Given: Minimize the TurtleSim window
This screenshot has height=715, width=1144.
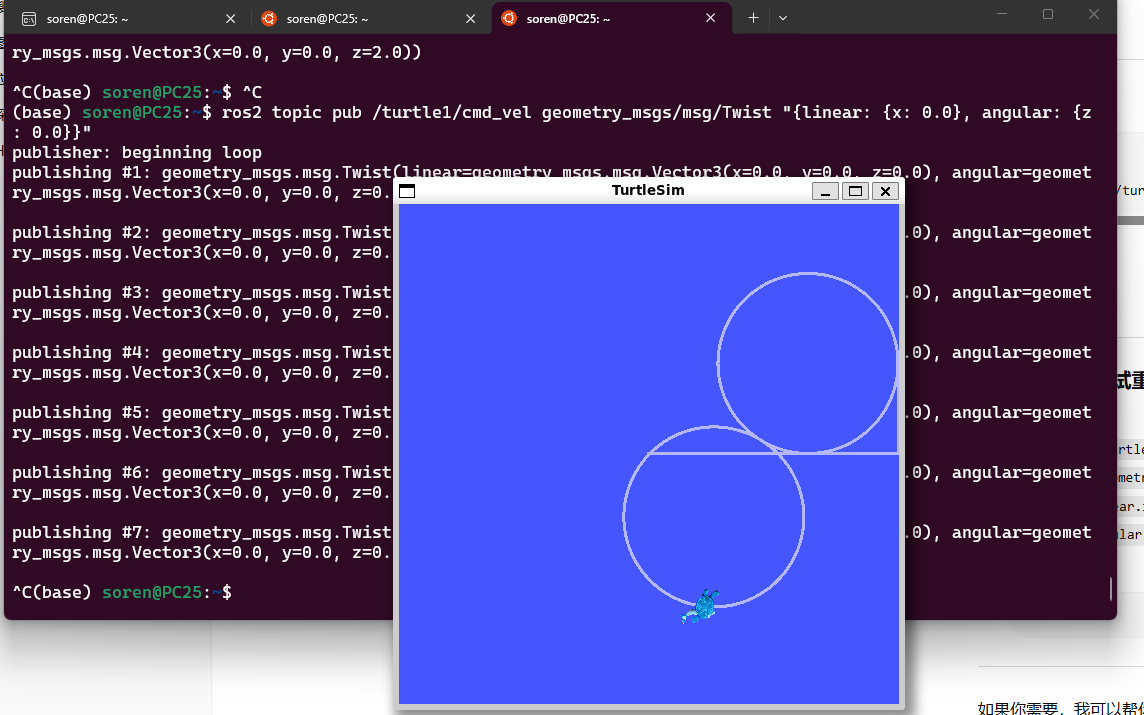Looking at the screenshot, I should coord(825,191).
